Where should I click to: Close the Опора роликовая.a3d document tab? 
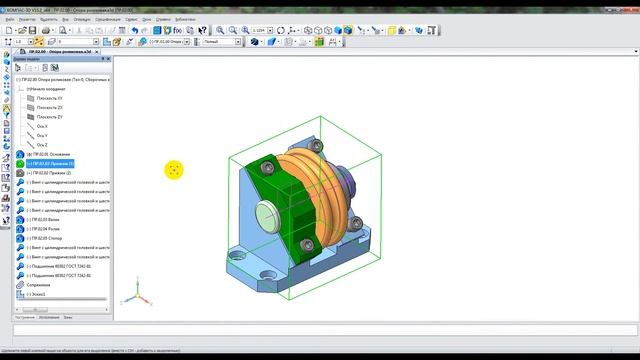tap(97, 52)
